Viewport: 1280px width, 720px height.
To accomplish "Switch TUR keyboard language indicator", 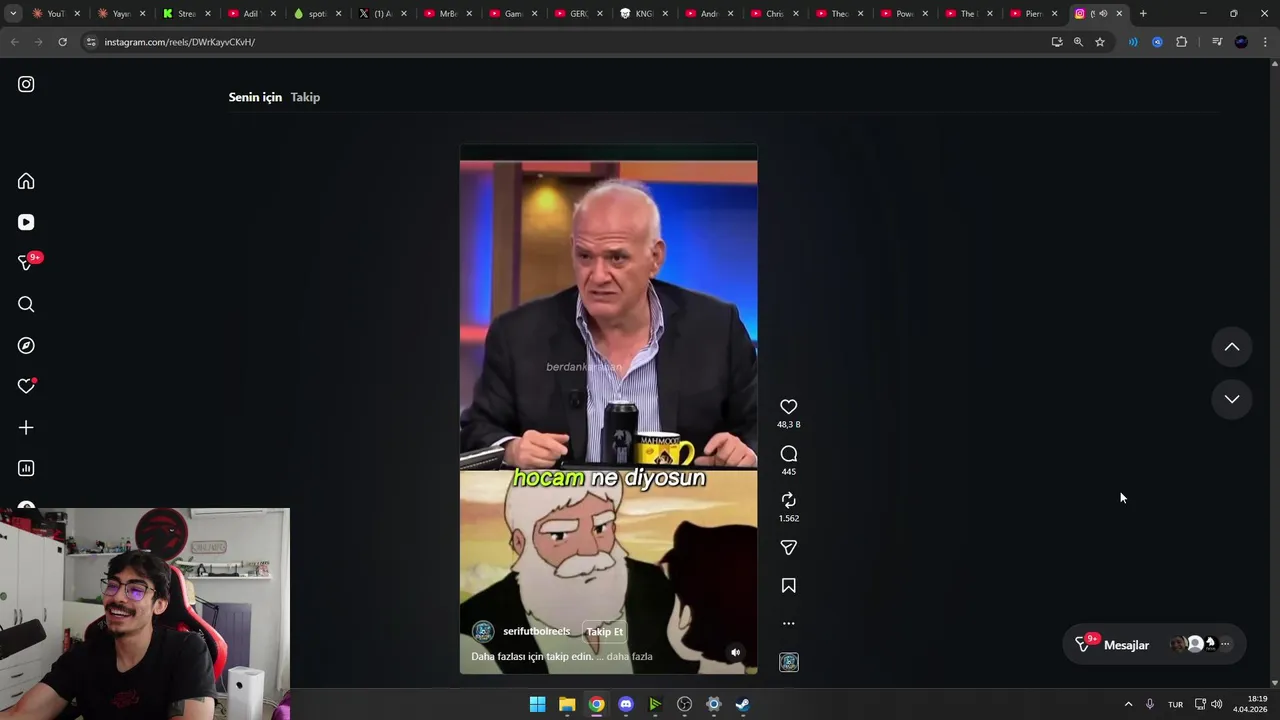I will [x=1175, y=704].
